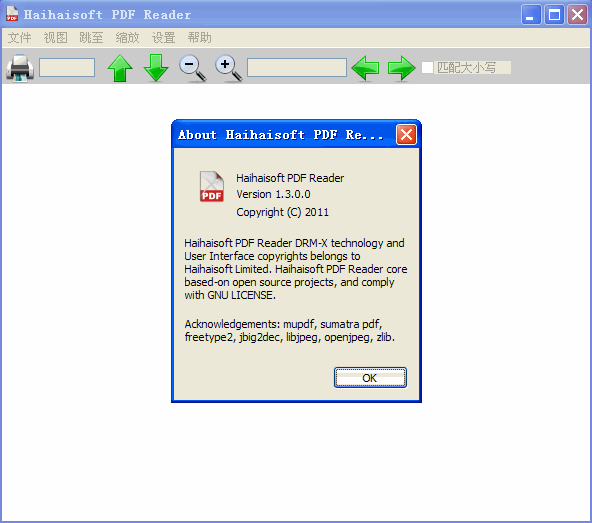This screenshot has height=523, width=592.
Task: Click the printer icon in toolbar
Action: point(20,68)
